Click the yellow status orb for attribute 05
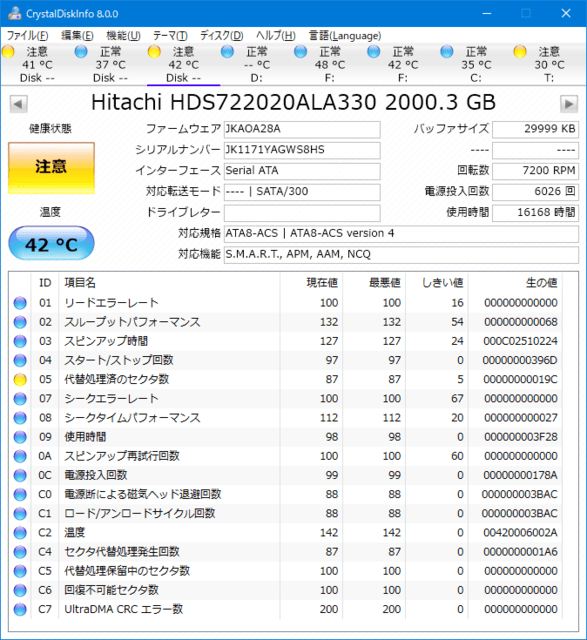Screen dimensions: 587x640 [20, 379]
